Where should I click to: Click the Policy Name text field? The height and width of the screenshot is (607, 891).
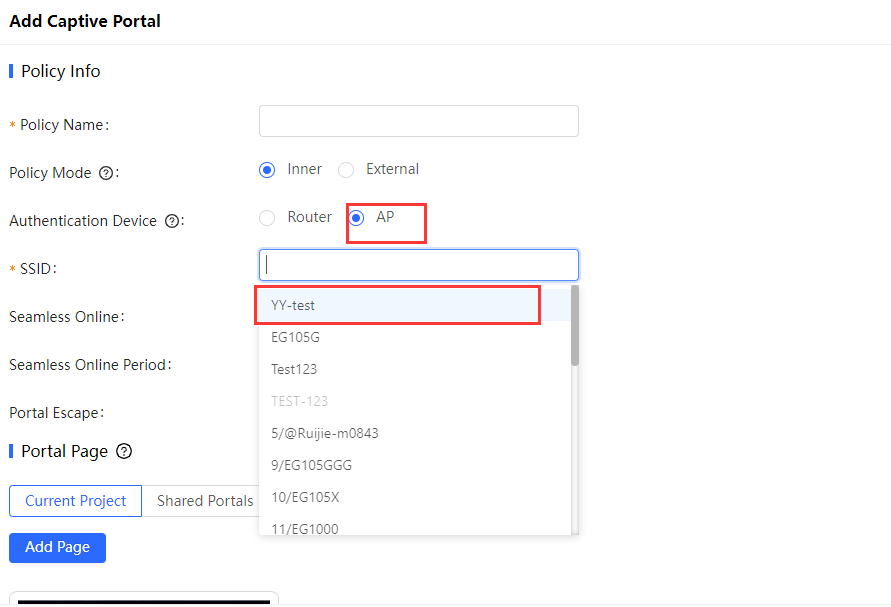coord(418,121)
